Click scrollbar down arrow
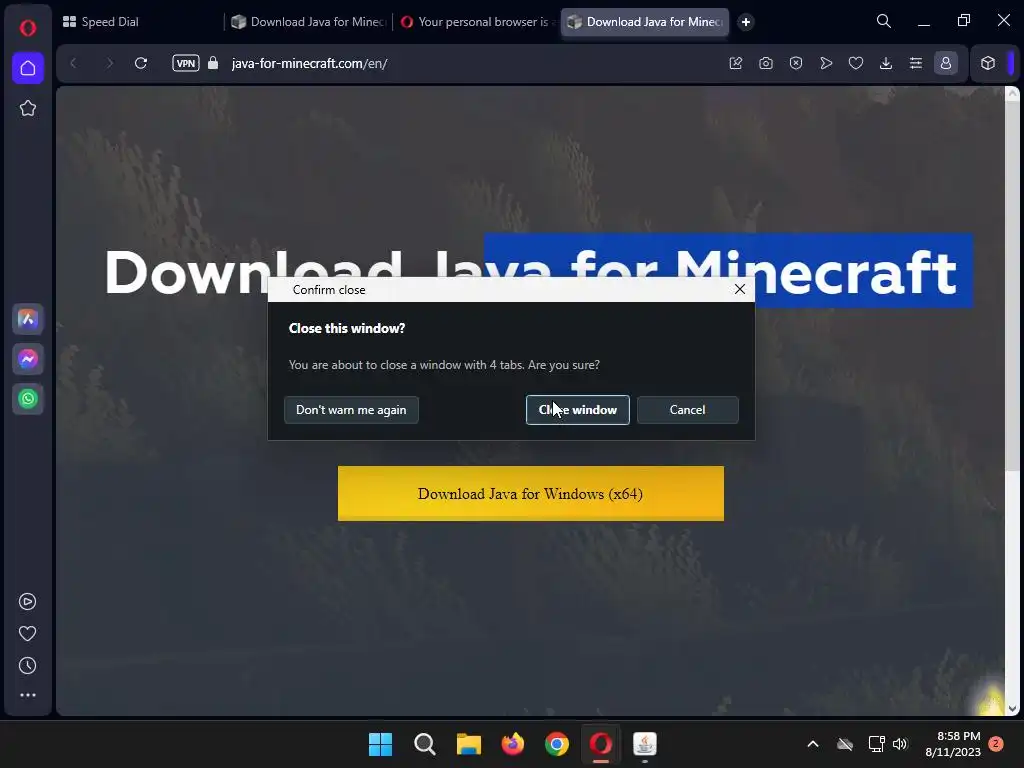This screenshot has width=1024, height=768. [1012, 709]
